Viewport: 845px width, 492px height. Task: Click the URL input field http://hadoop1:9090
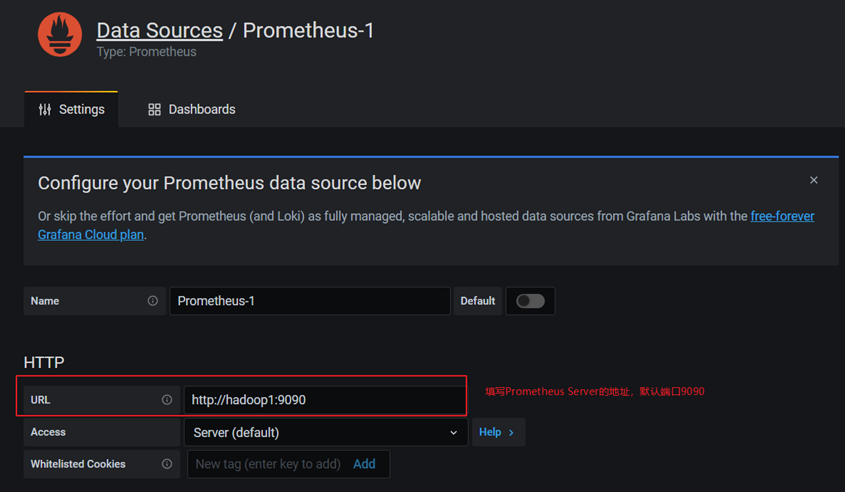click(x=325, y=400)
